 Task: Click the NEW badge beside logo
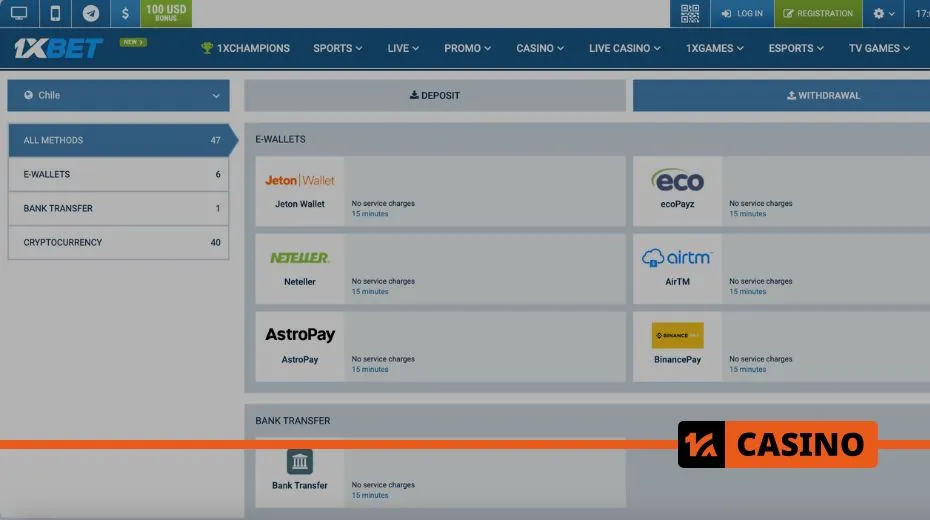click(x=133, y=42)
